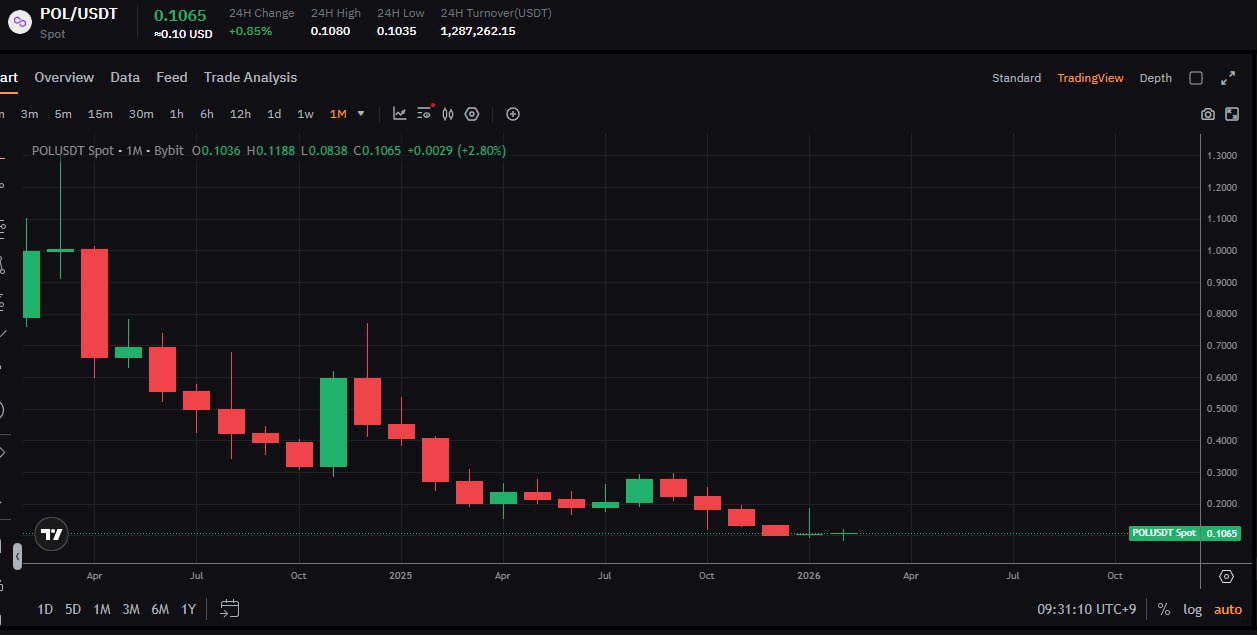Toggle the checkbox next to Depth
This screenshot has height=635, width=1257.
pyautogui.click(x=1196, y=78)
